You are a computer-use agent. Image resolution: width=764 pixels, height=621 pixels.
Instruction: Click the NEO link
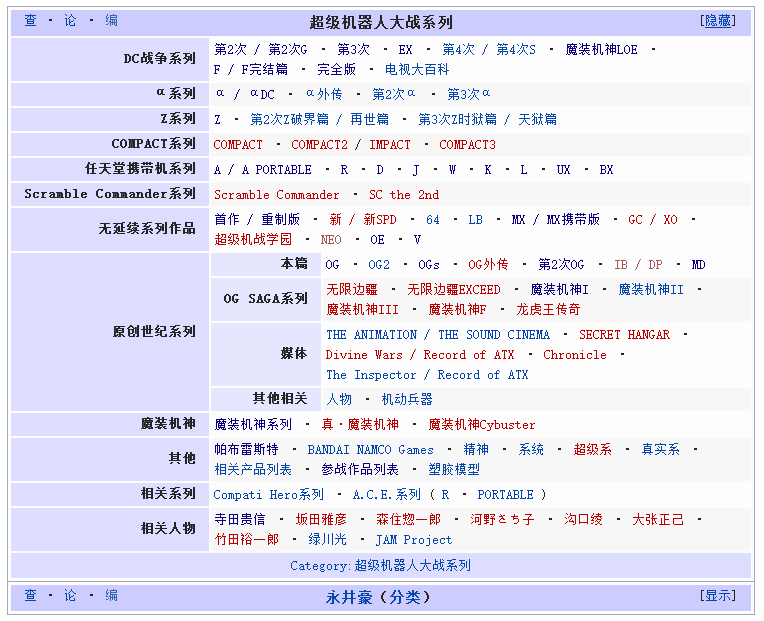pyautogui.click(x=331, y=240)
